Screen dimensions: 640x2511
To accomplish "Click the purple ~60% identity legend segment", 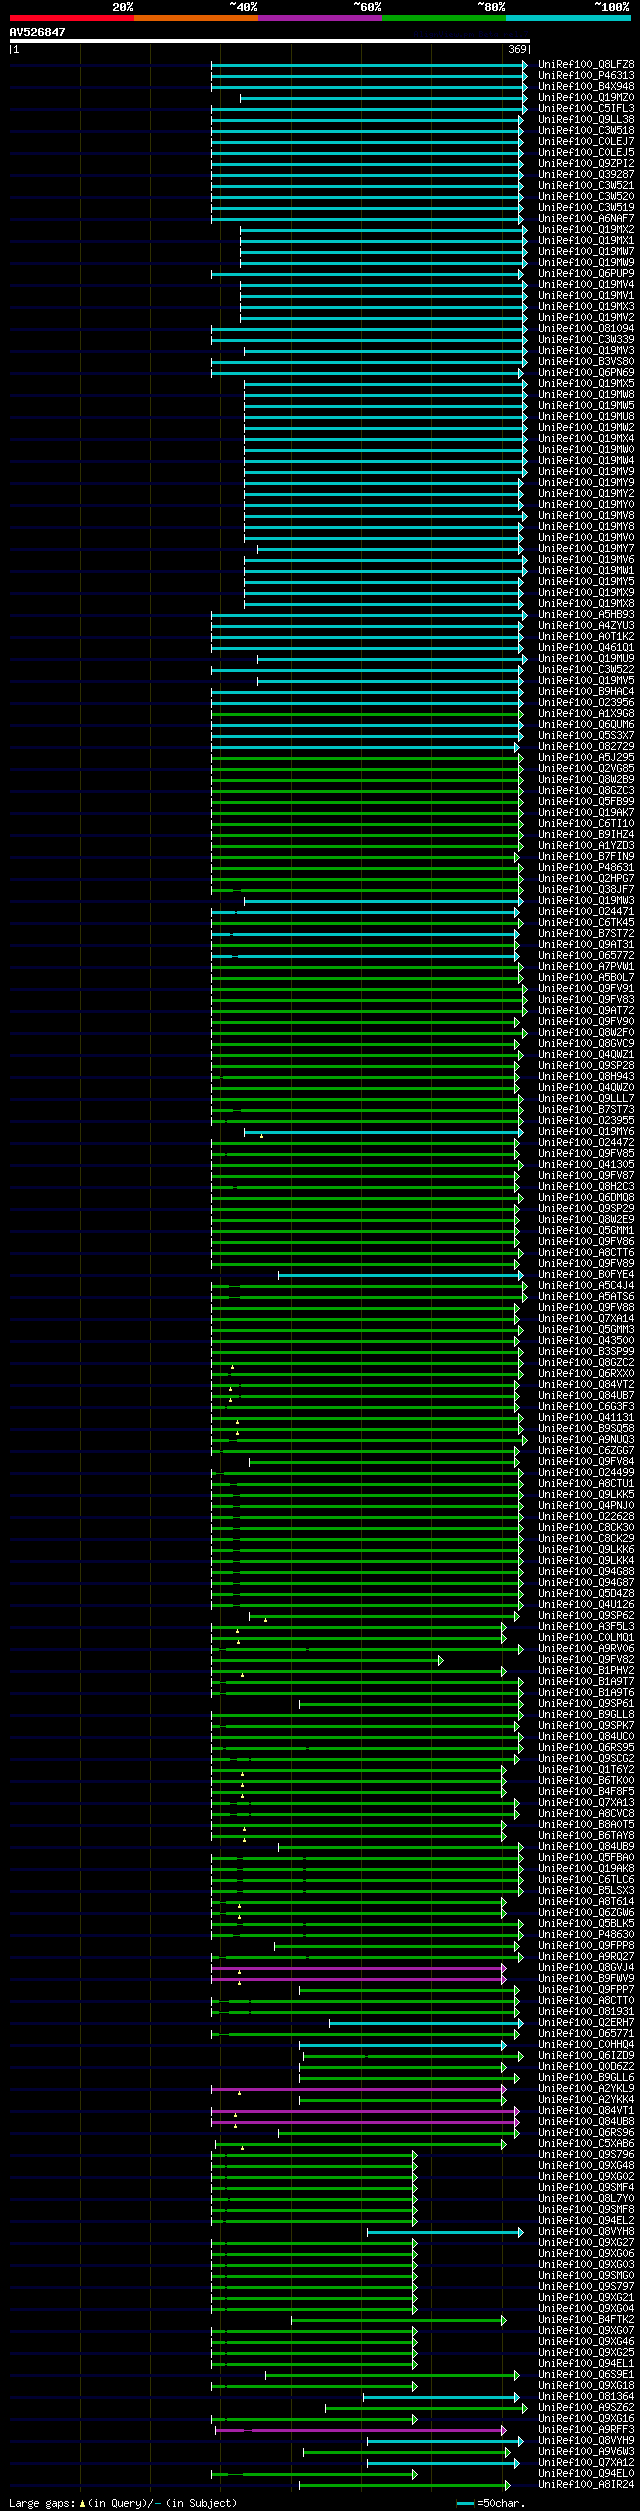I will [x=319, y=18].
